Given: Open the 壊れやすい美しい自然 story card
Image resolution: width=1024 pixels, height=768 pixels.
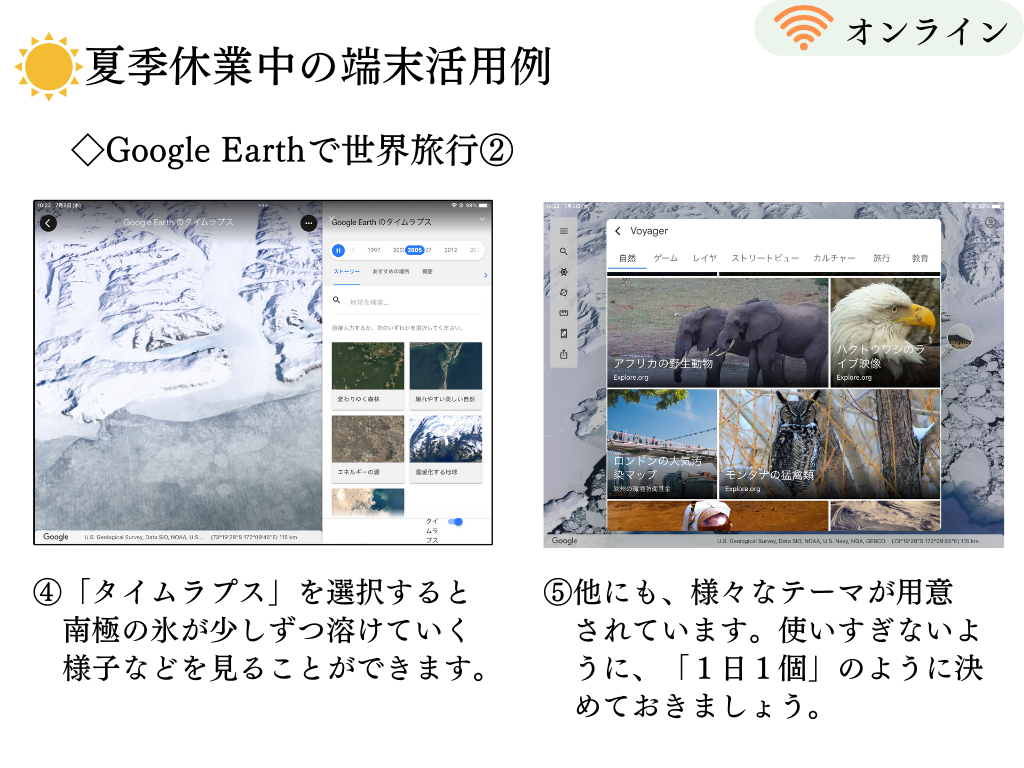Looking at the screenshot, I should tap(446, 375).
